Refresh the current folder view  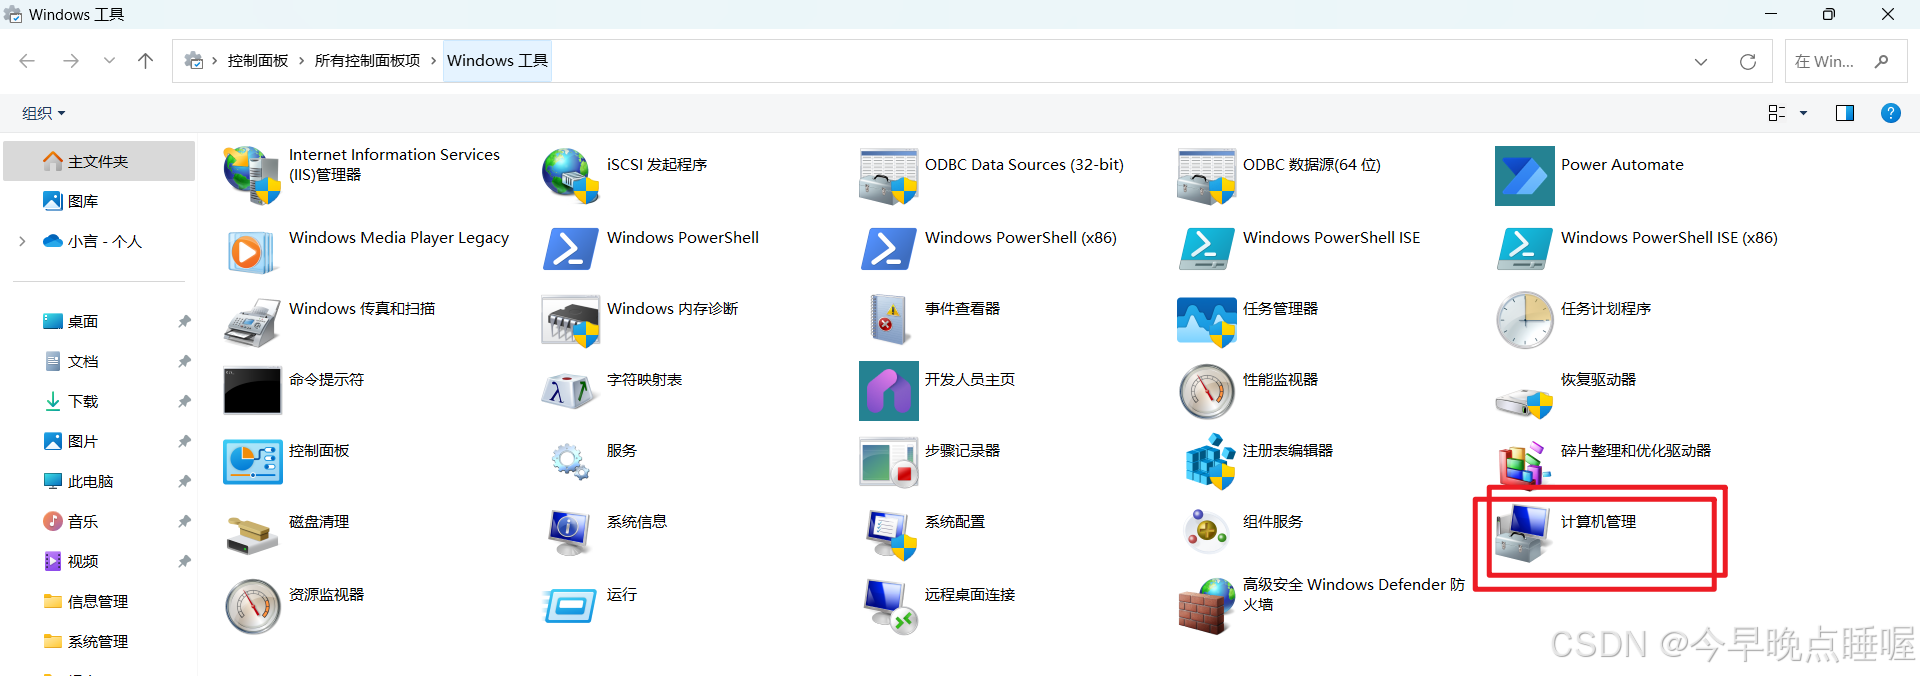pyautogui.click(x=1748, y=61)
